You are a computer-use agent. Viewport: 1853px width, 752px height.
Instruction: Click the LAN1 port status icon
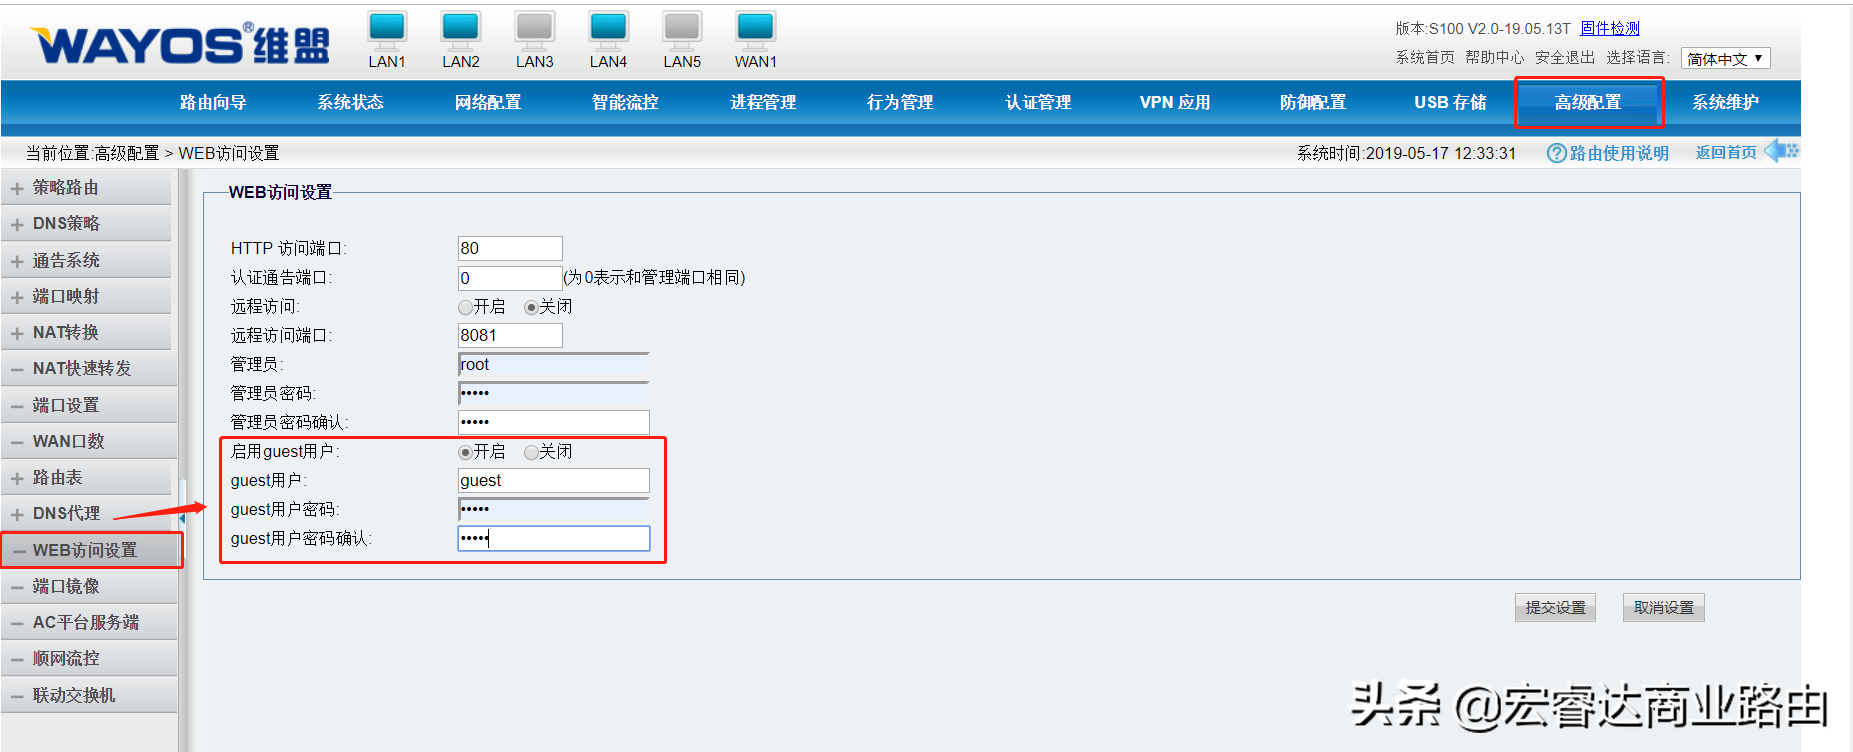[387, 30]
